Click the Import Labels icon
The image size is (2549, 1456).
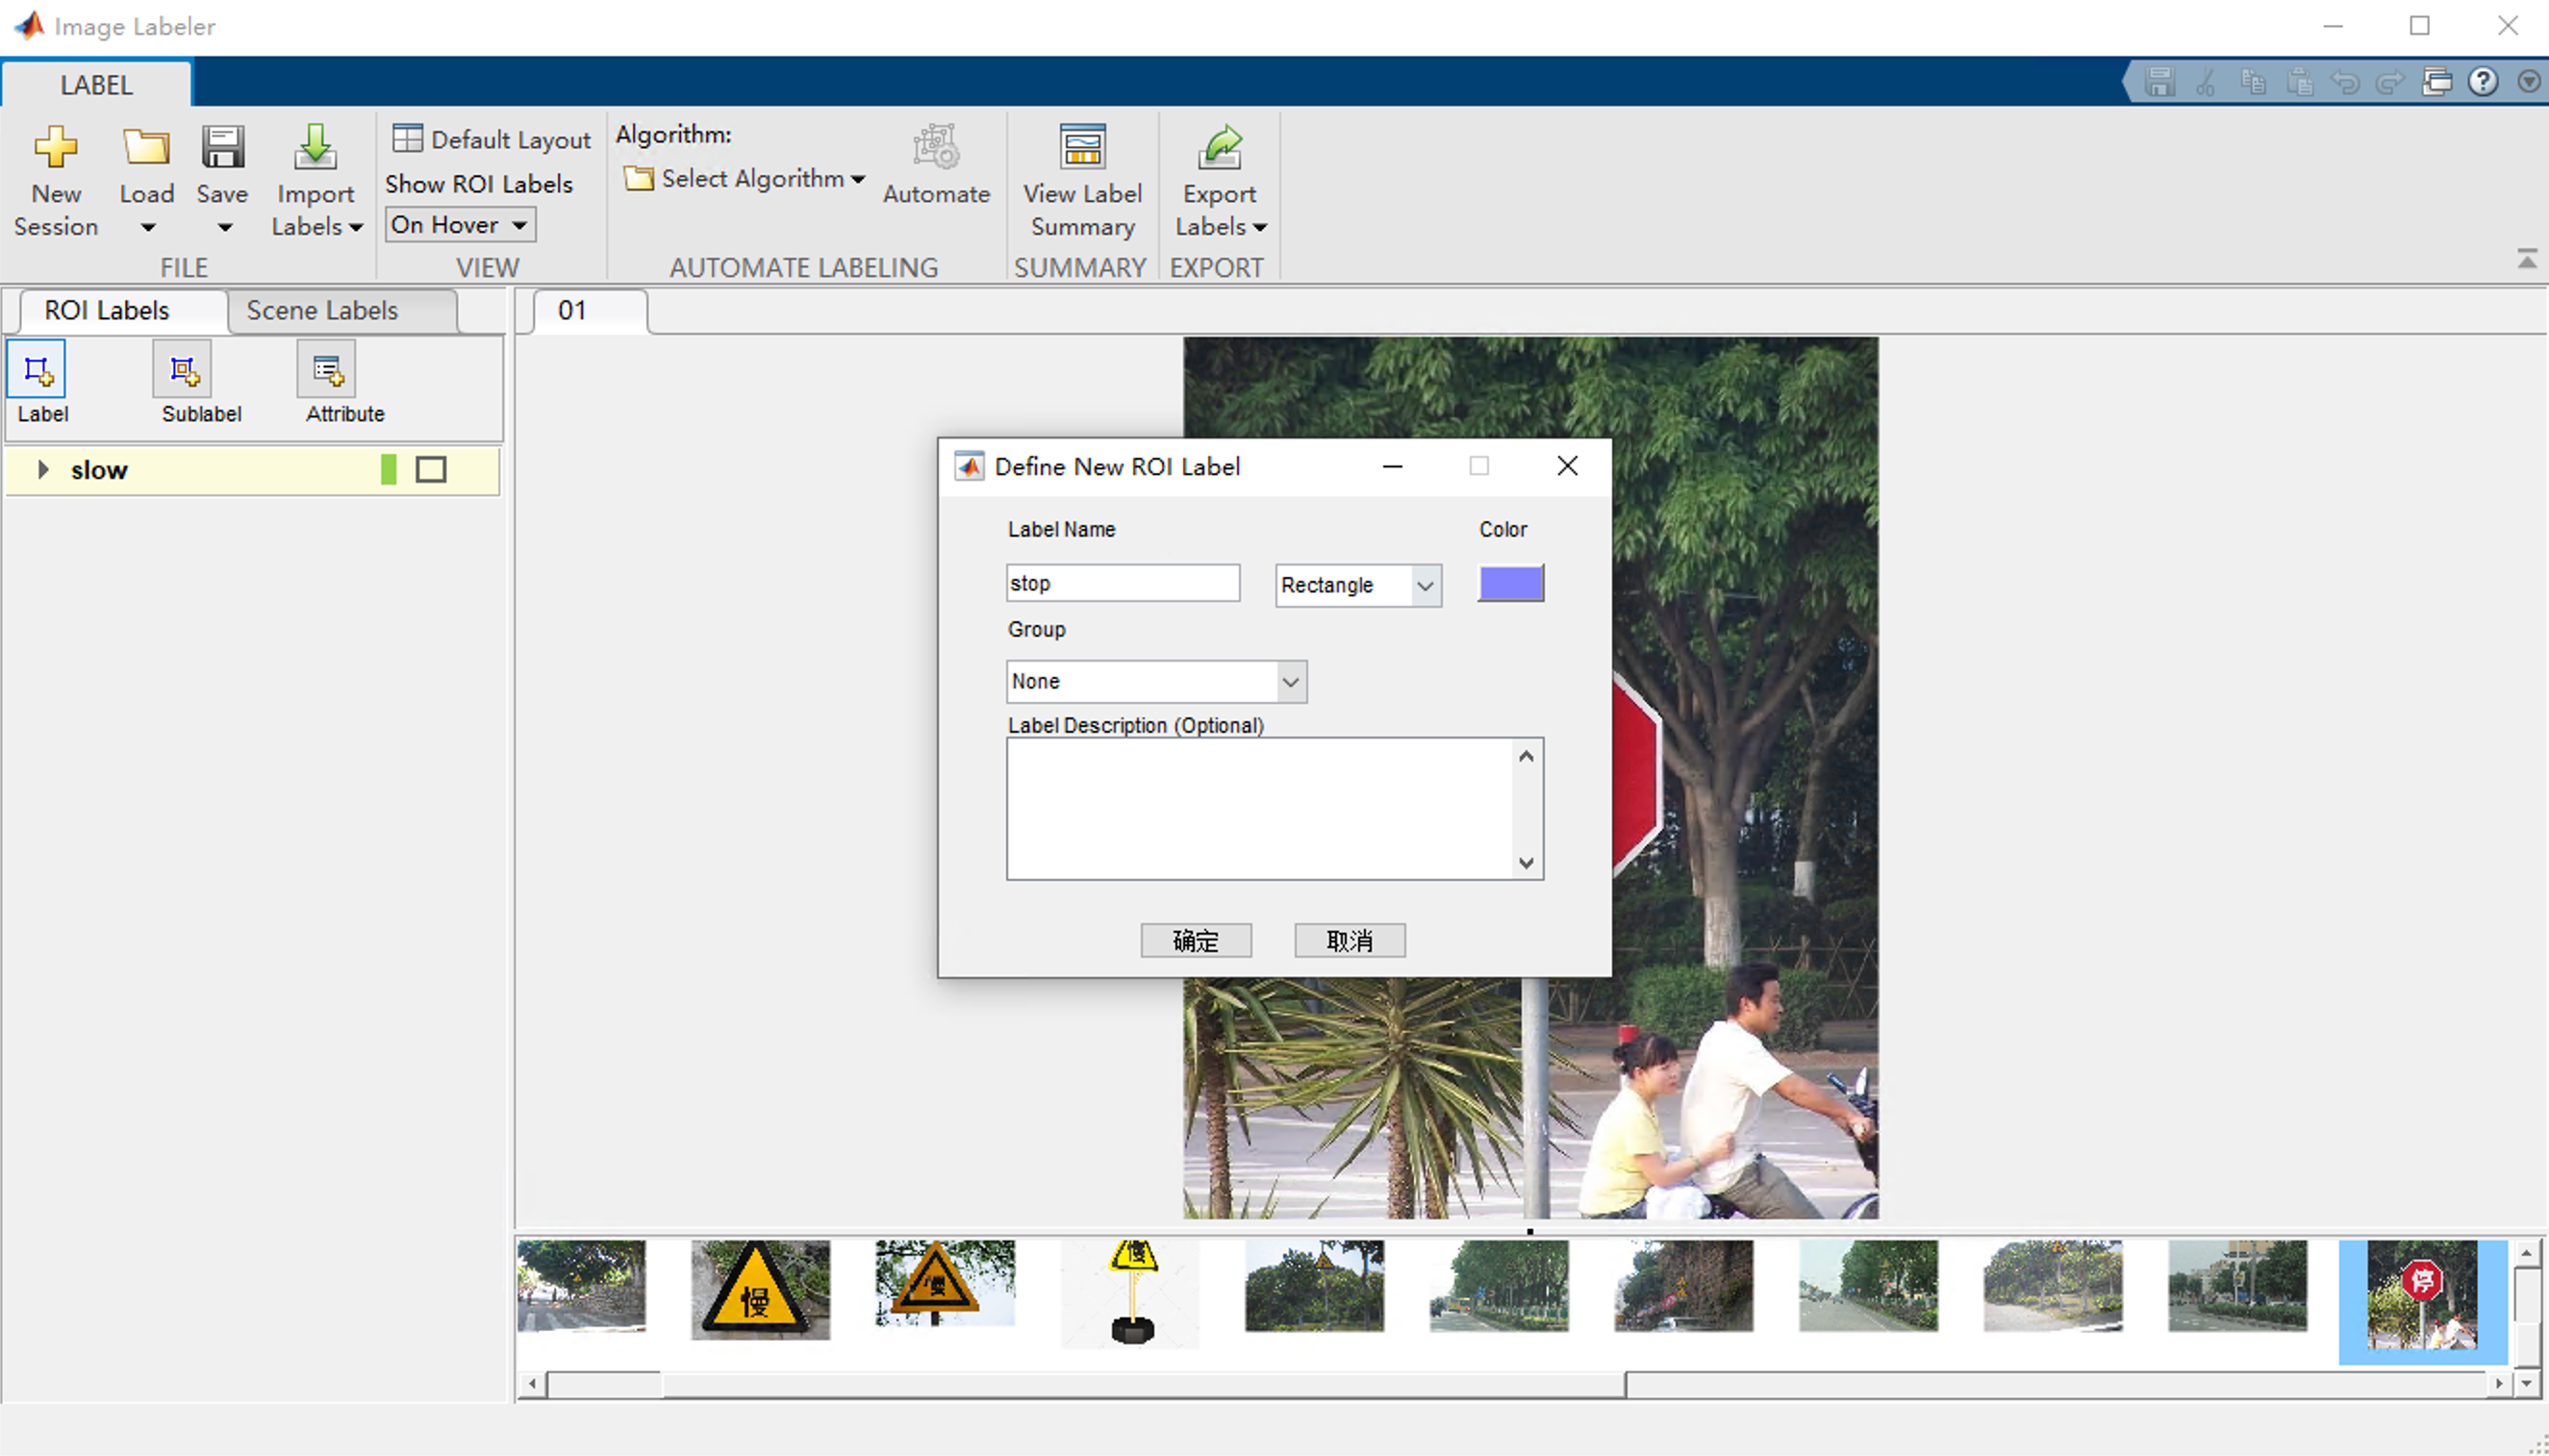tap(315, 148)
